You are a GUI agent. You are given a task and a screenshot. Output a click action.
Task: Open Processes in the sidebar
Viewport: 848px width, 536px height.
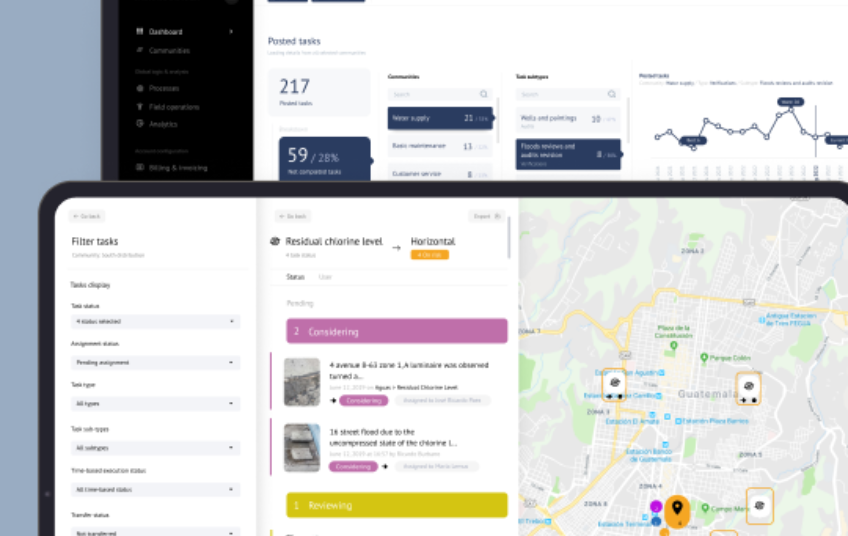(163, 88)
